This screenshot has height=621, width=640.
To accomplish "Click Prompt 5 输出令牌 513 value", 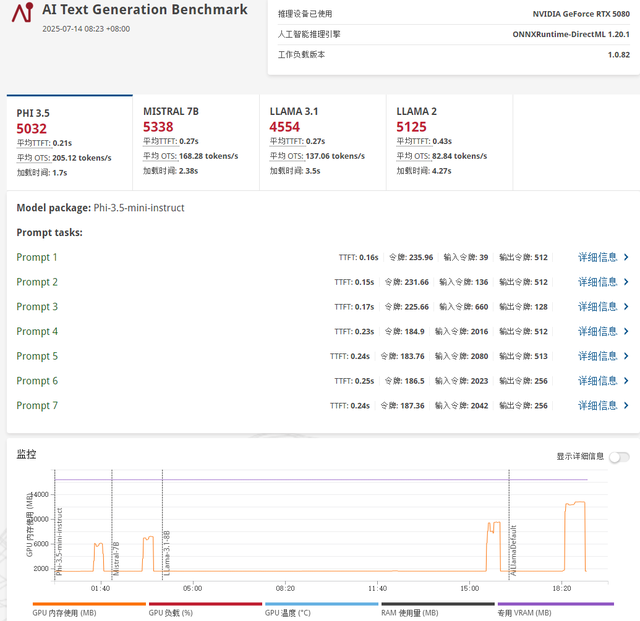I will (541, 356).
